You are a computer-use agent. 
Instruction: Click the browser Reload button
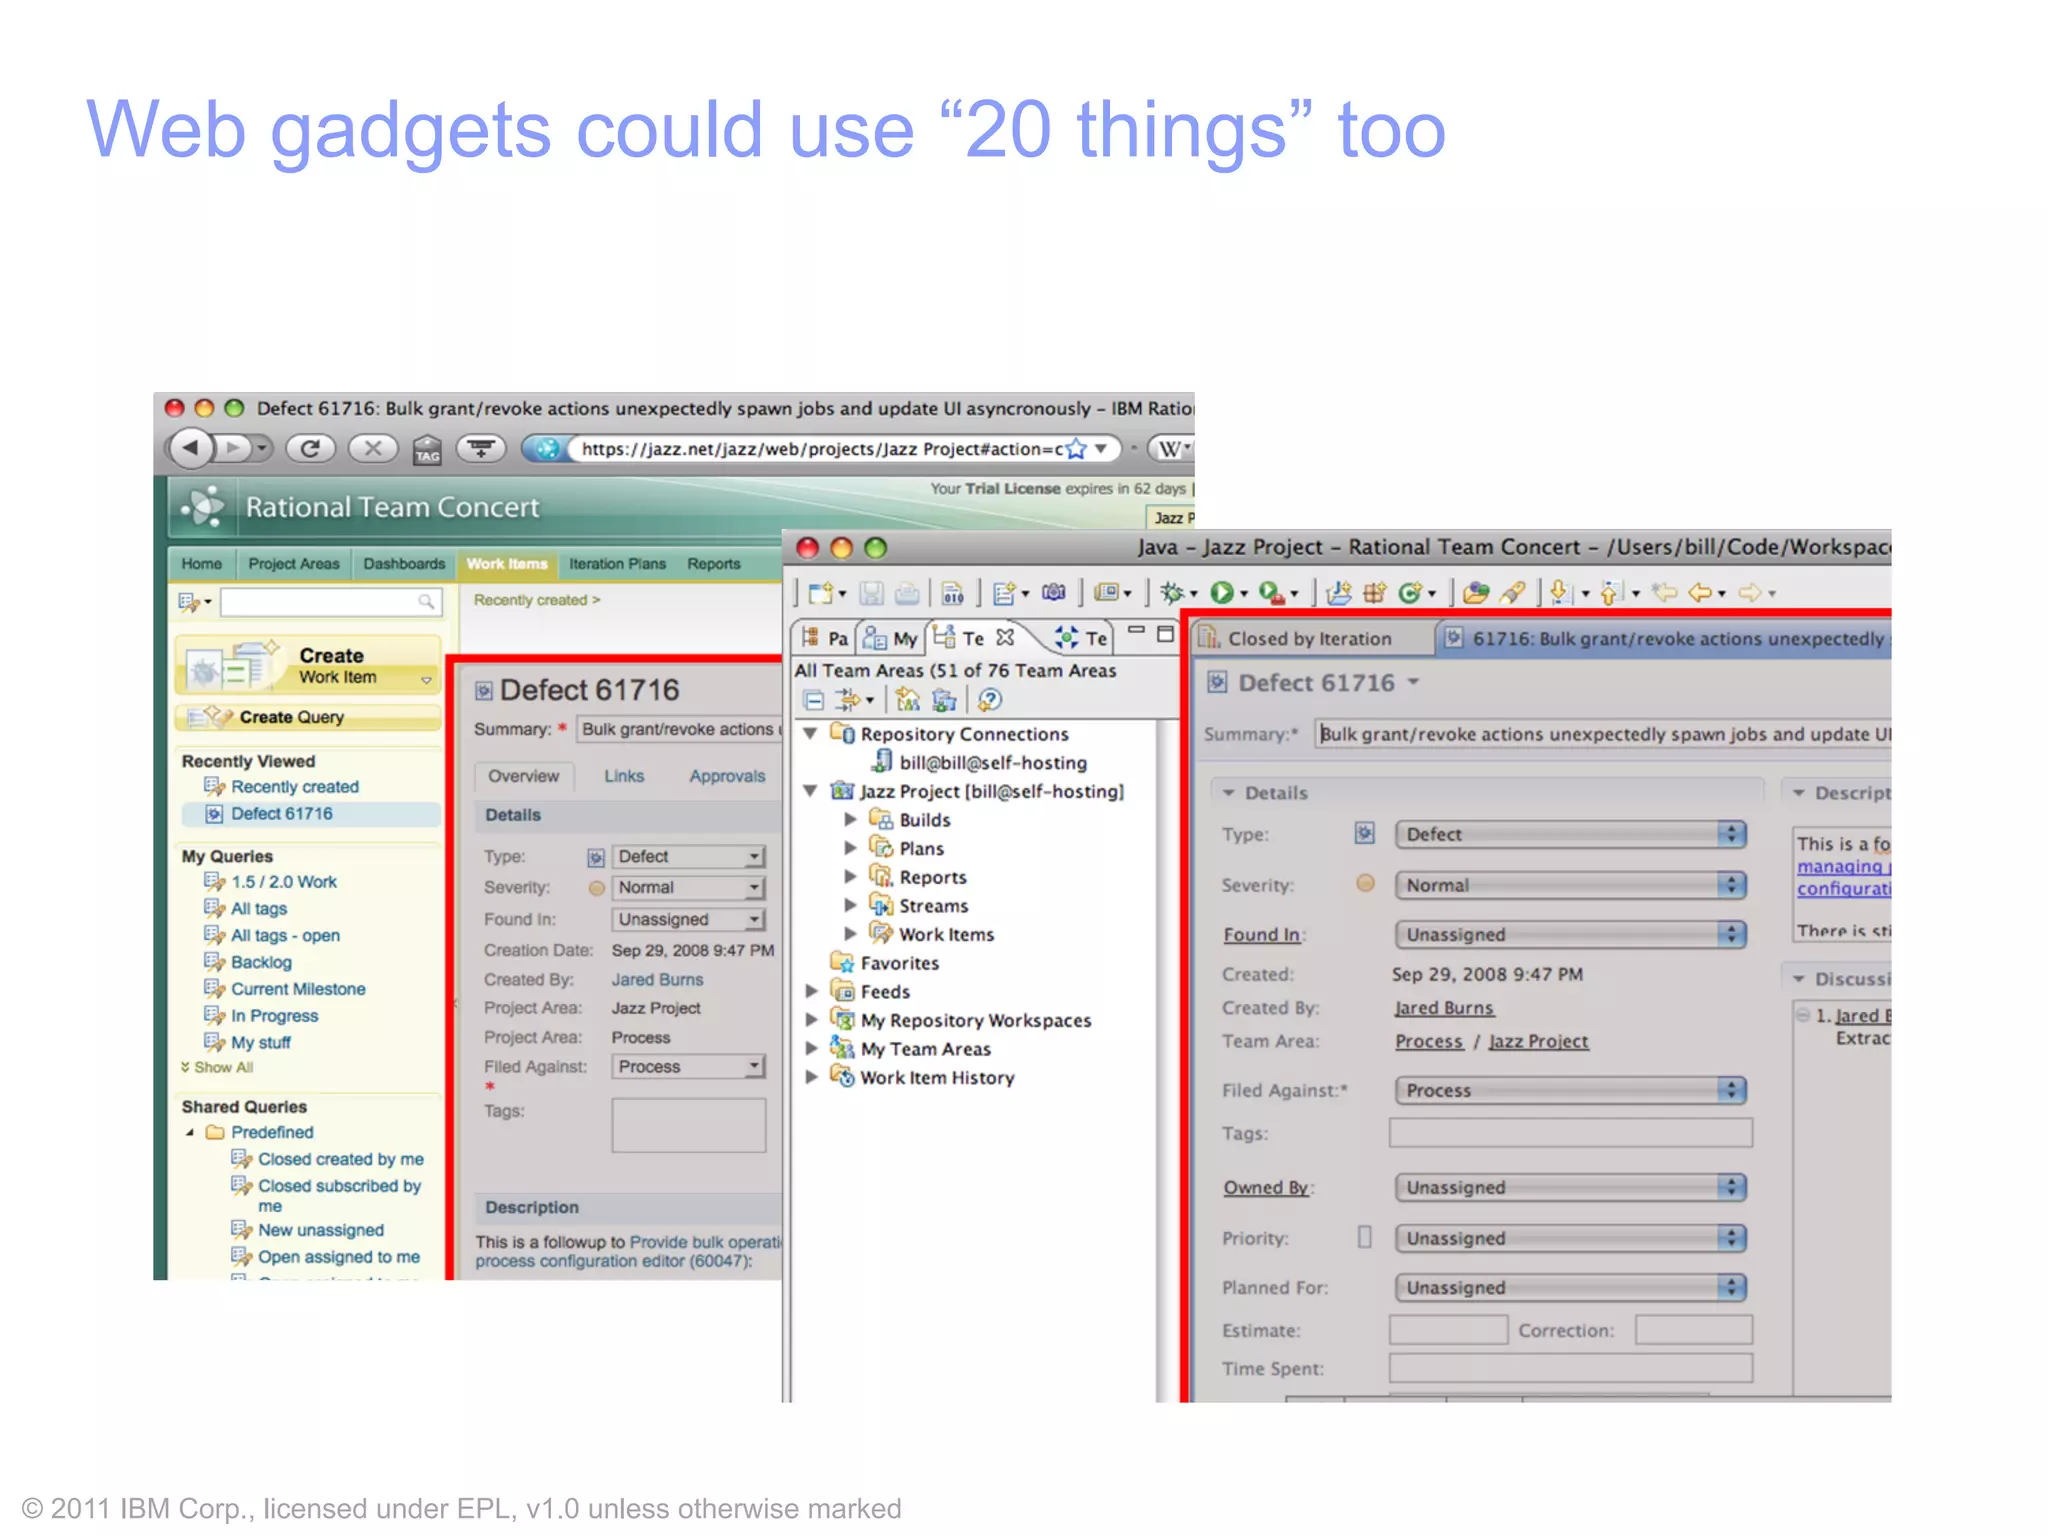(x=310, y=448)
